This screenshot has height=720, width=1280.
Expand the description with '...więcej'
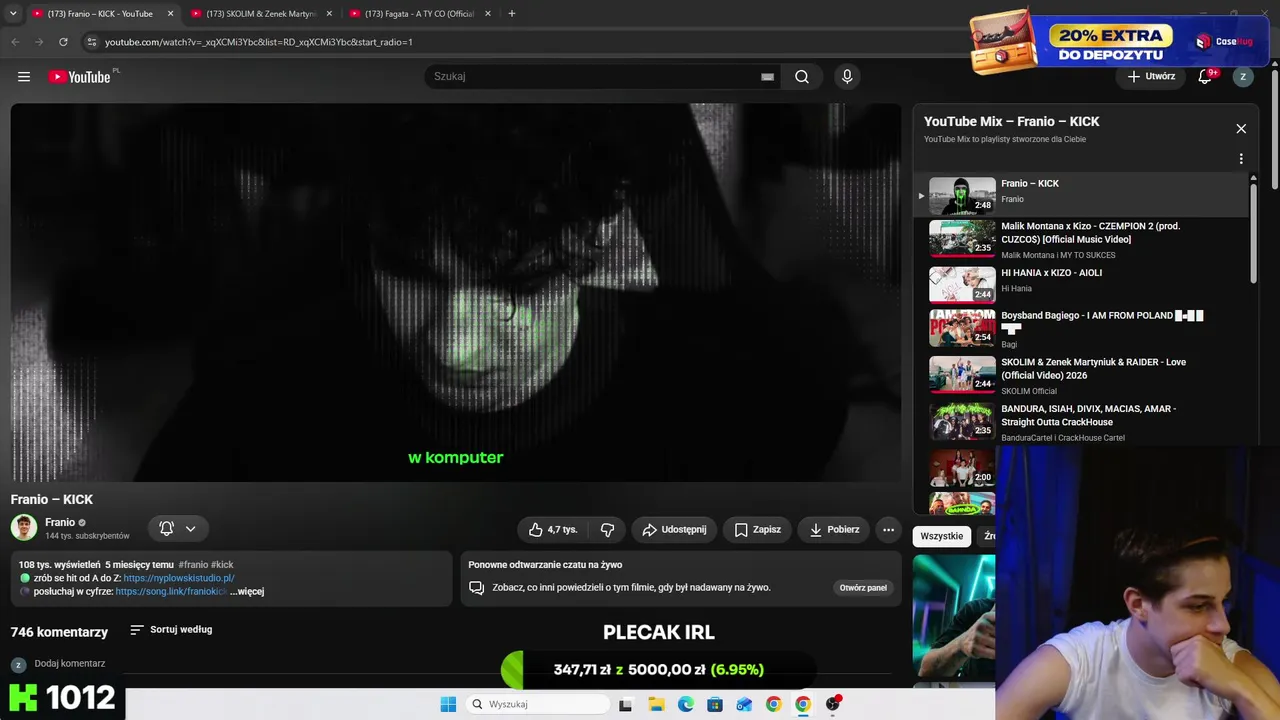(x=247, y=592)
